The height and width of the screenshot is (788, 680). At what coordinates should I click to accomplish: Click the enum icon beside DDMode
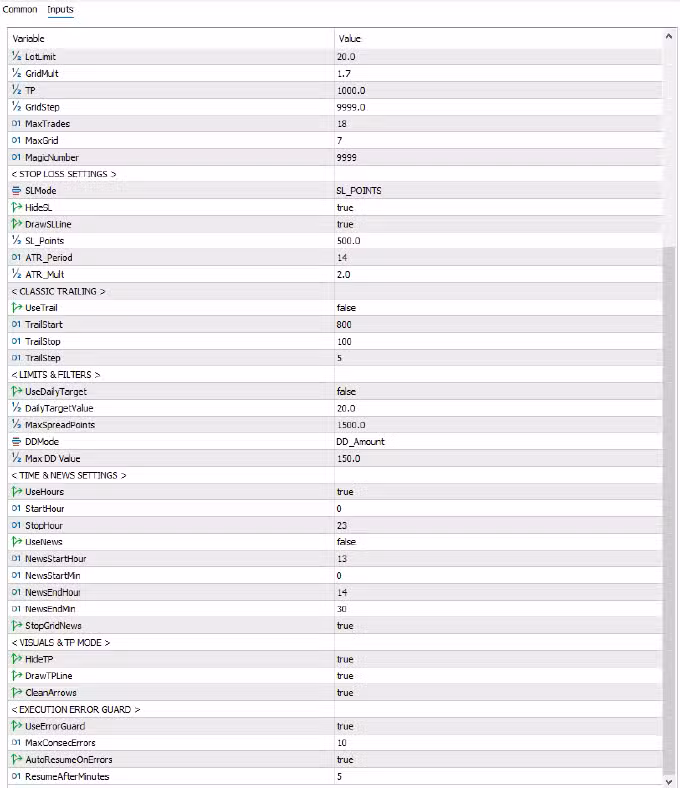point(16,441)
